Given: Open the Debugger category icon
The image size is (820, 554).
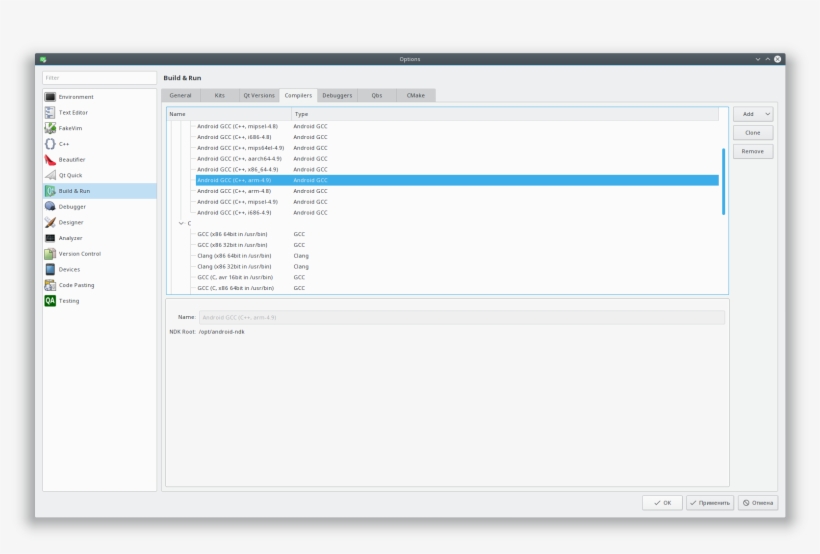Looking at the screenshot, I should 50,207.
